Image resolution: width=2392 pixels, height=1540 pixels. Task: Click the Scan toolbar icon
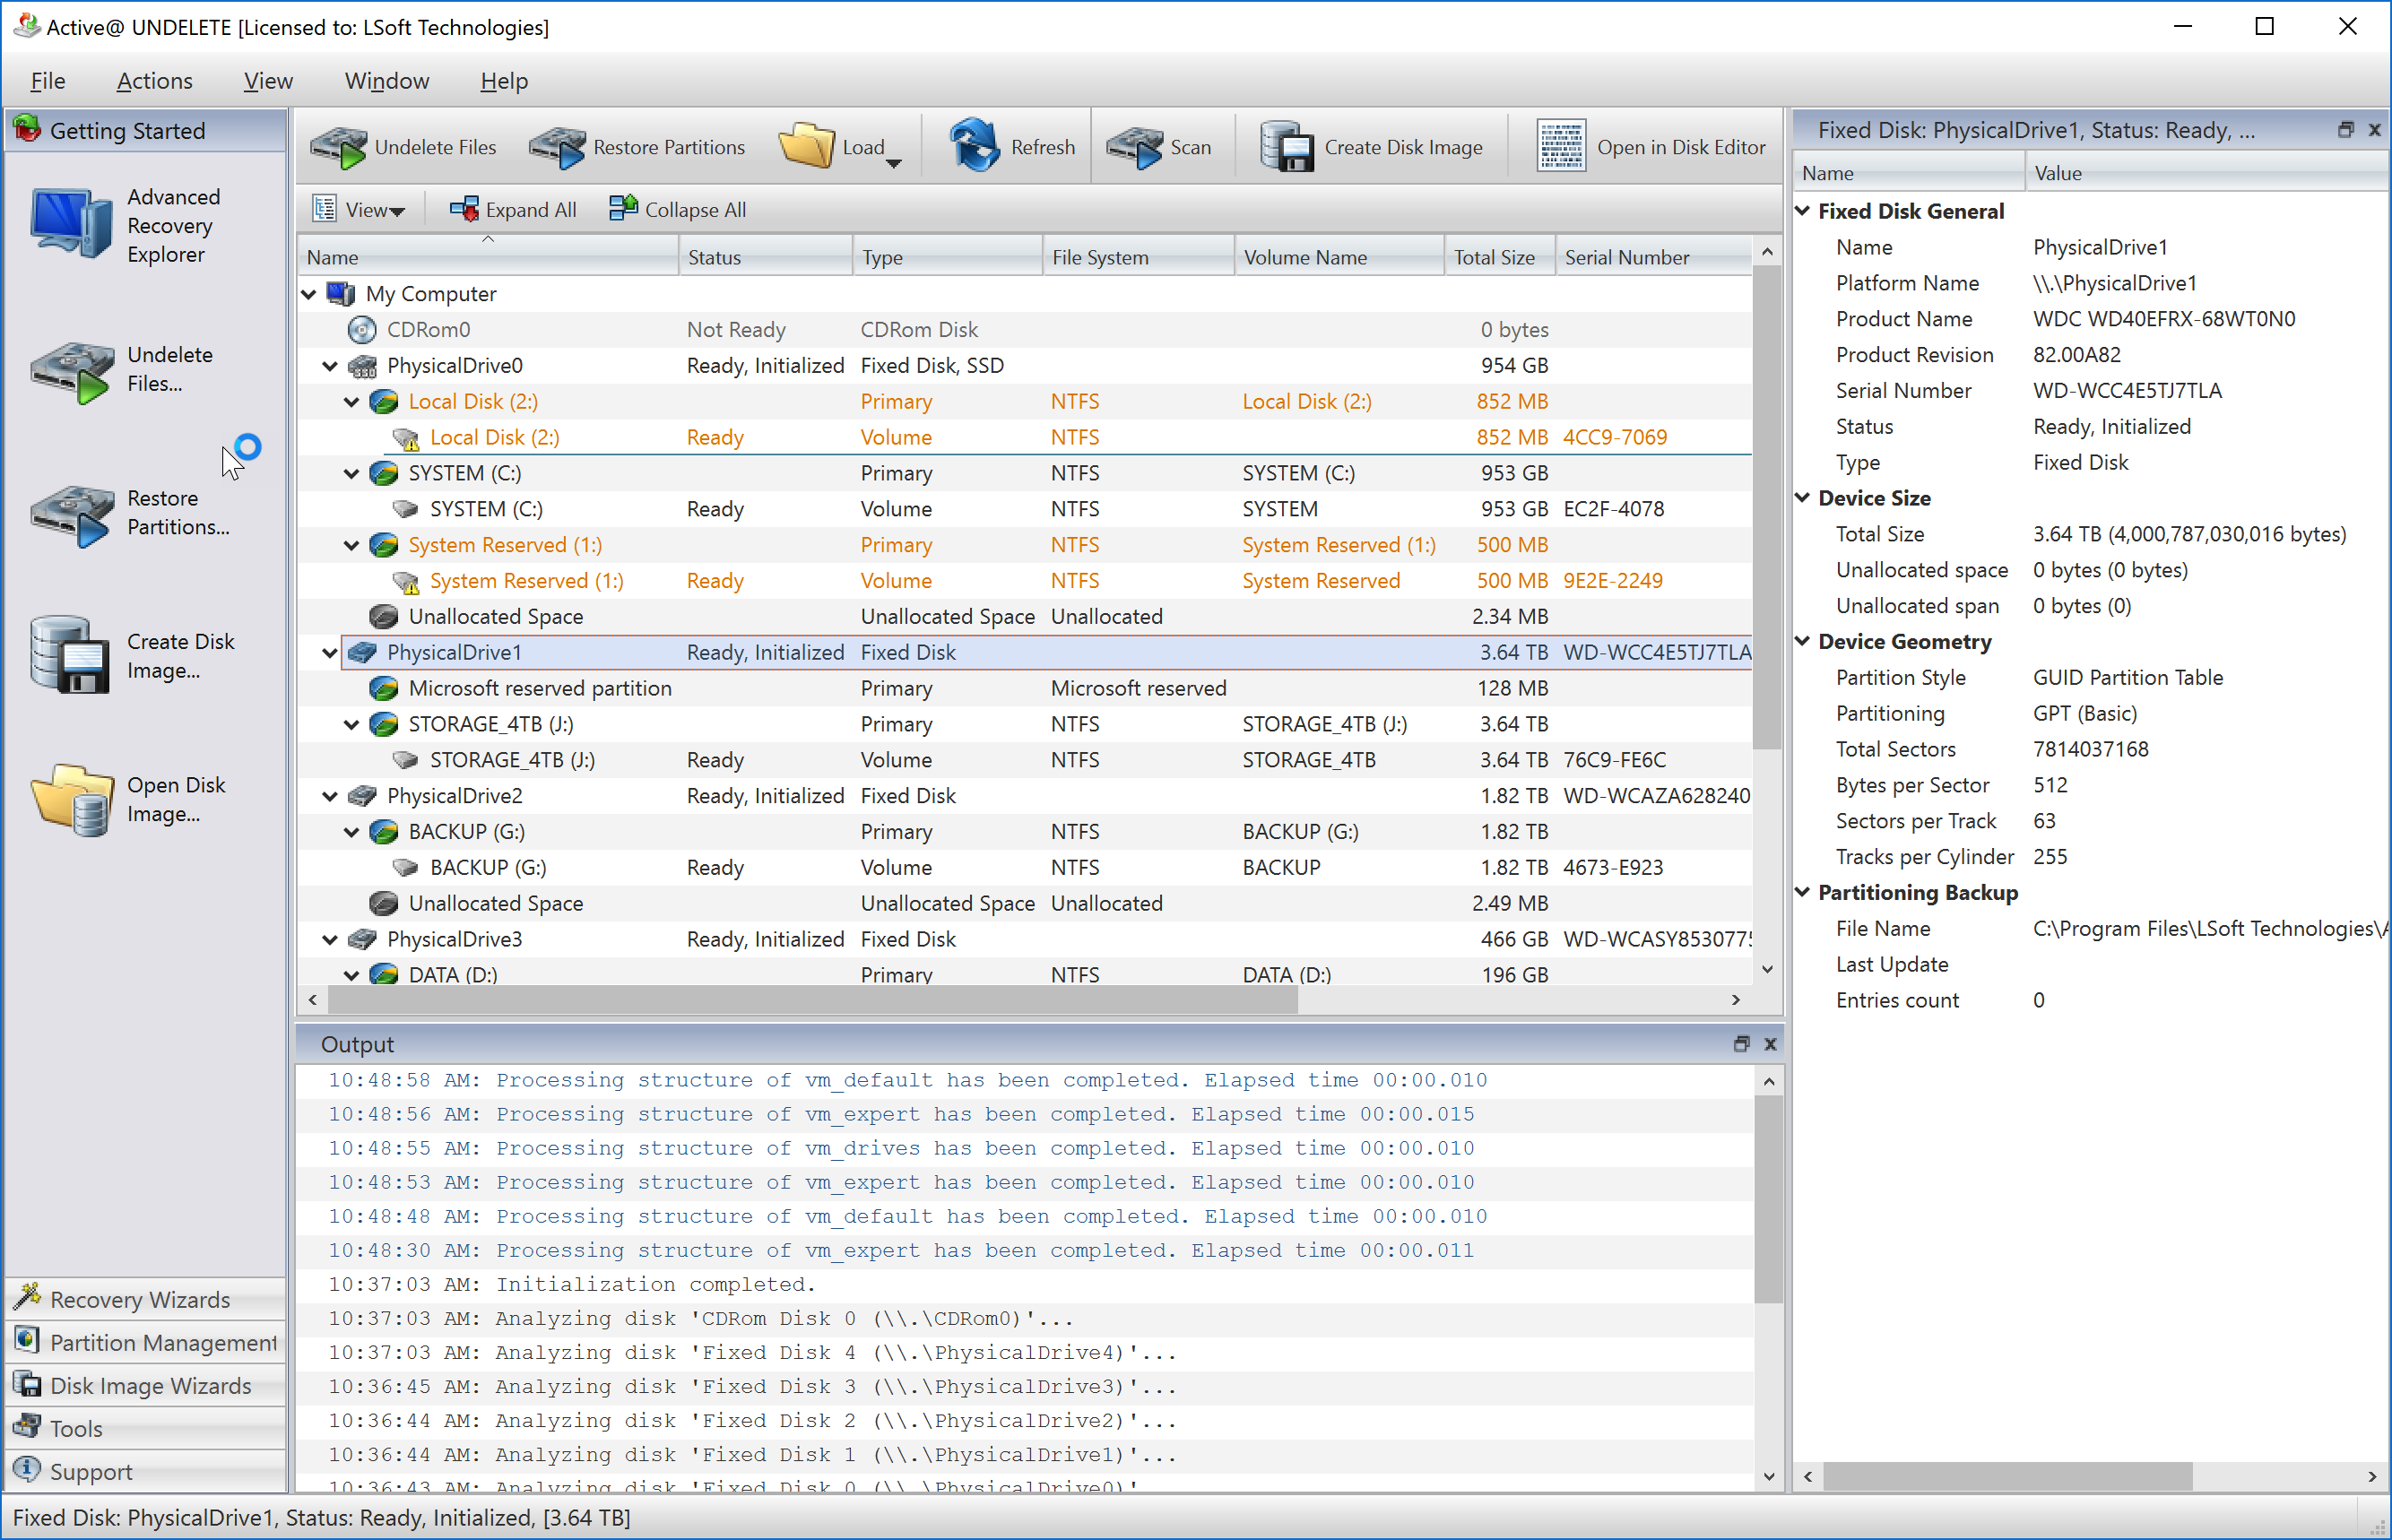[1161, 144]
